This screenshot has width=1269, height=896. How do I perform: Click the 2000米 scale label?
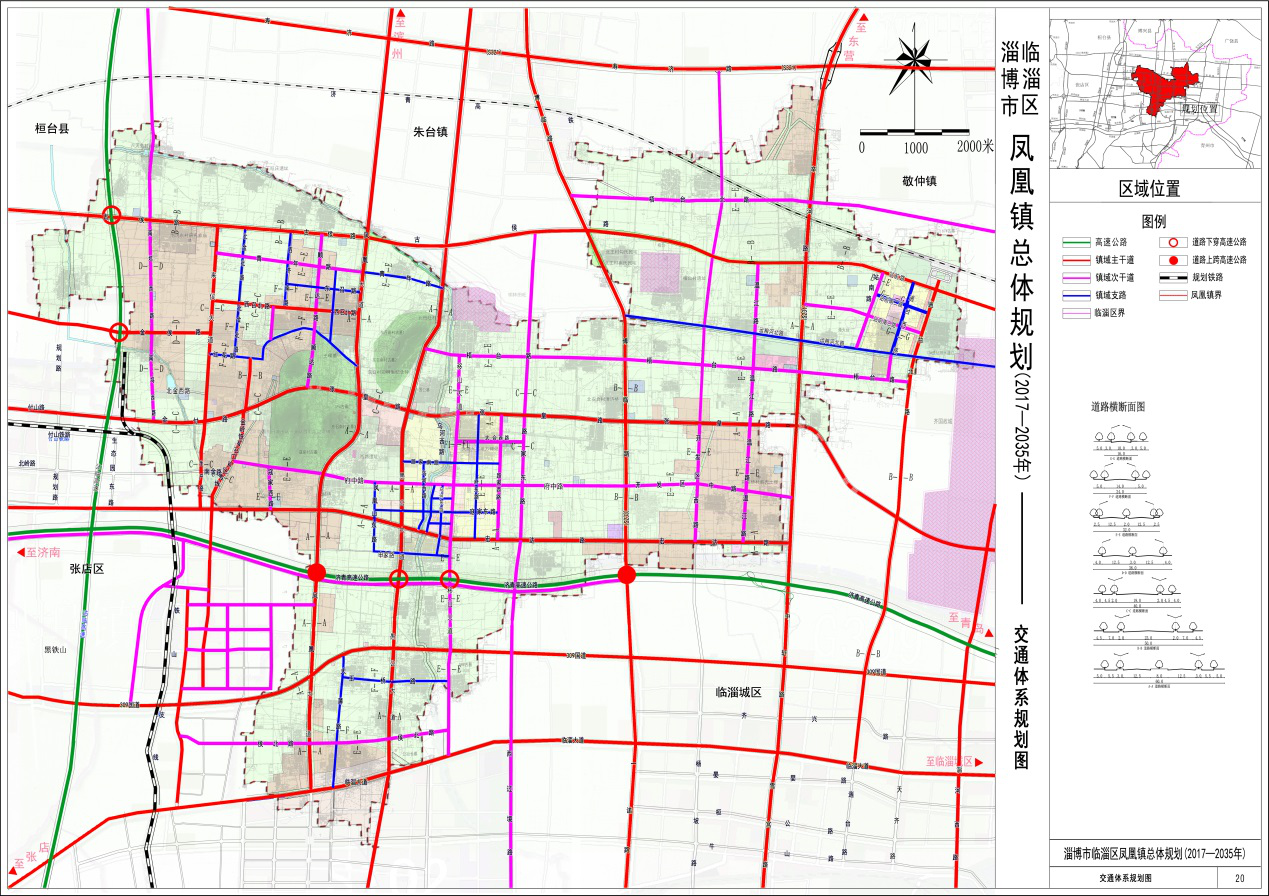(974, 146)
